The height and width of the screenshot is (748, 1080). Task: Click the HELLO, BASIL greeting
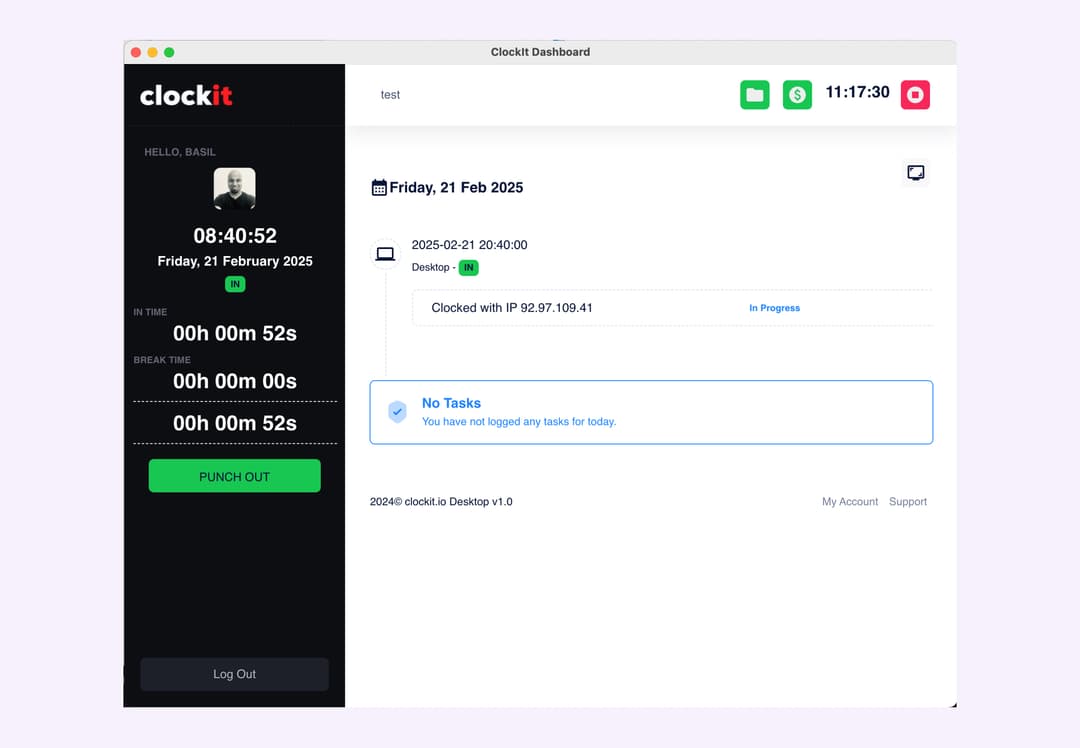tap(180, 152)
